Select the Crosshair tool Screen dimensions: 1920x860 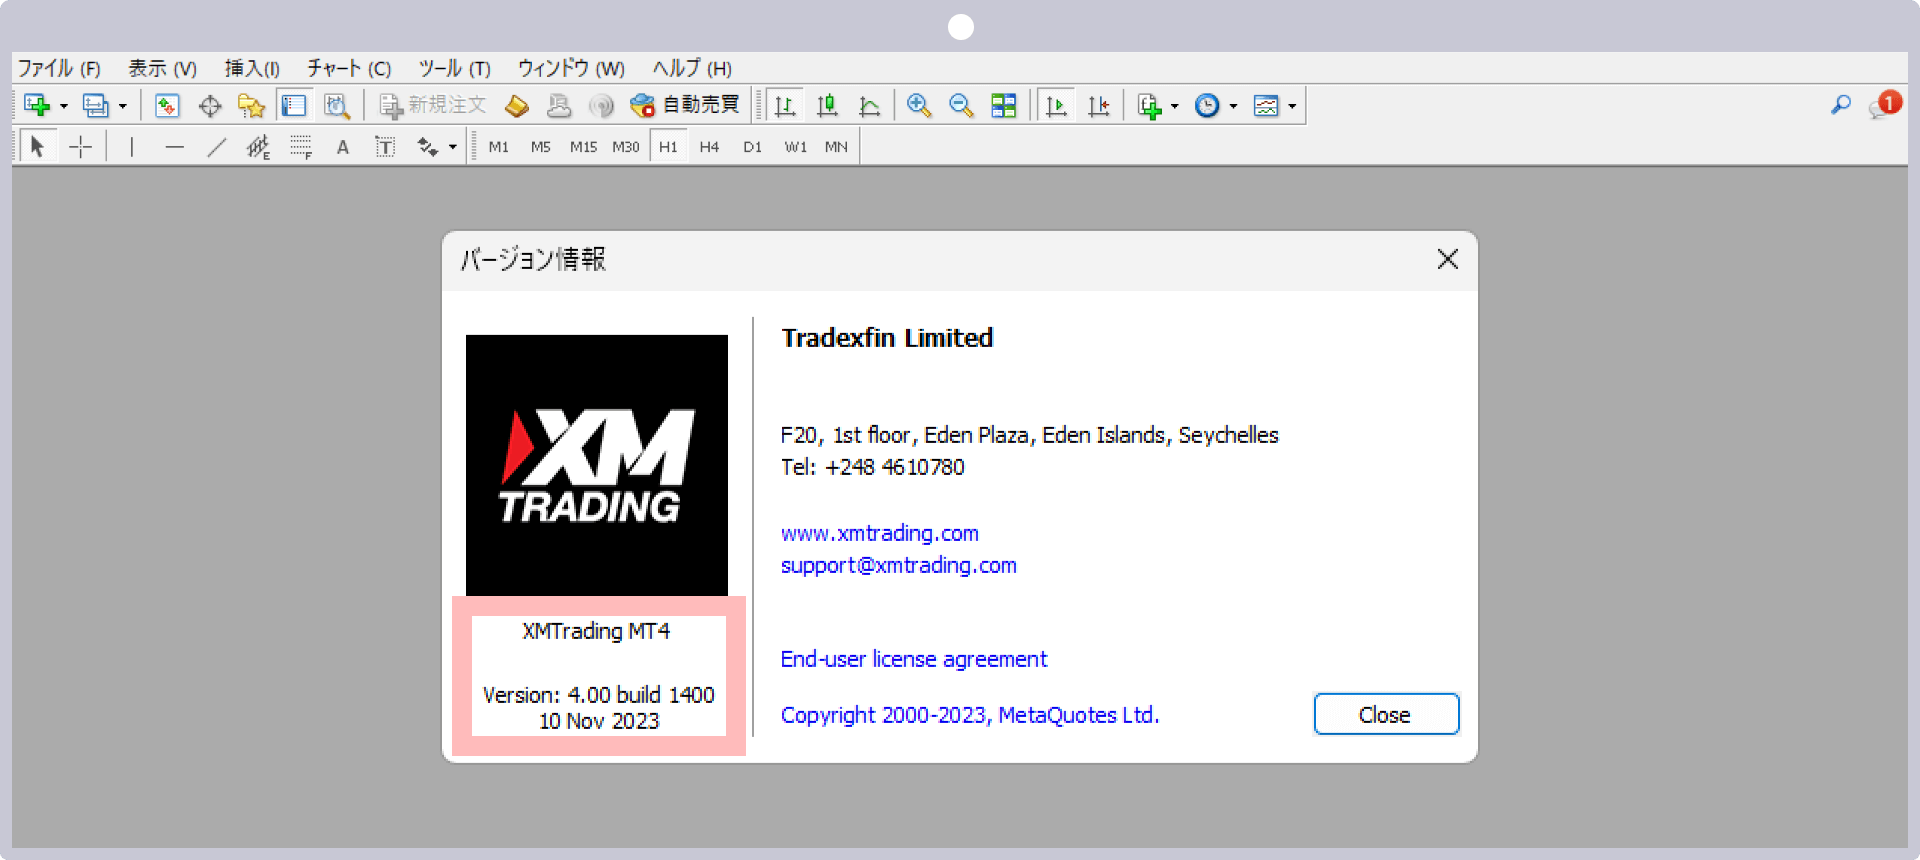[x=80, y=147]
